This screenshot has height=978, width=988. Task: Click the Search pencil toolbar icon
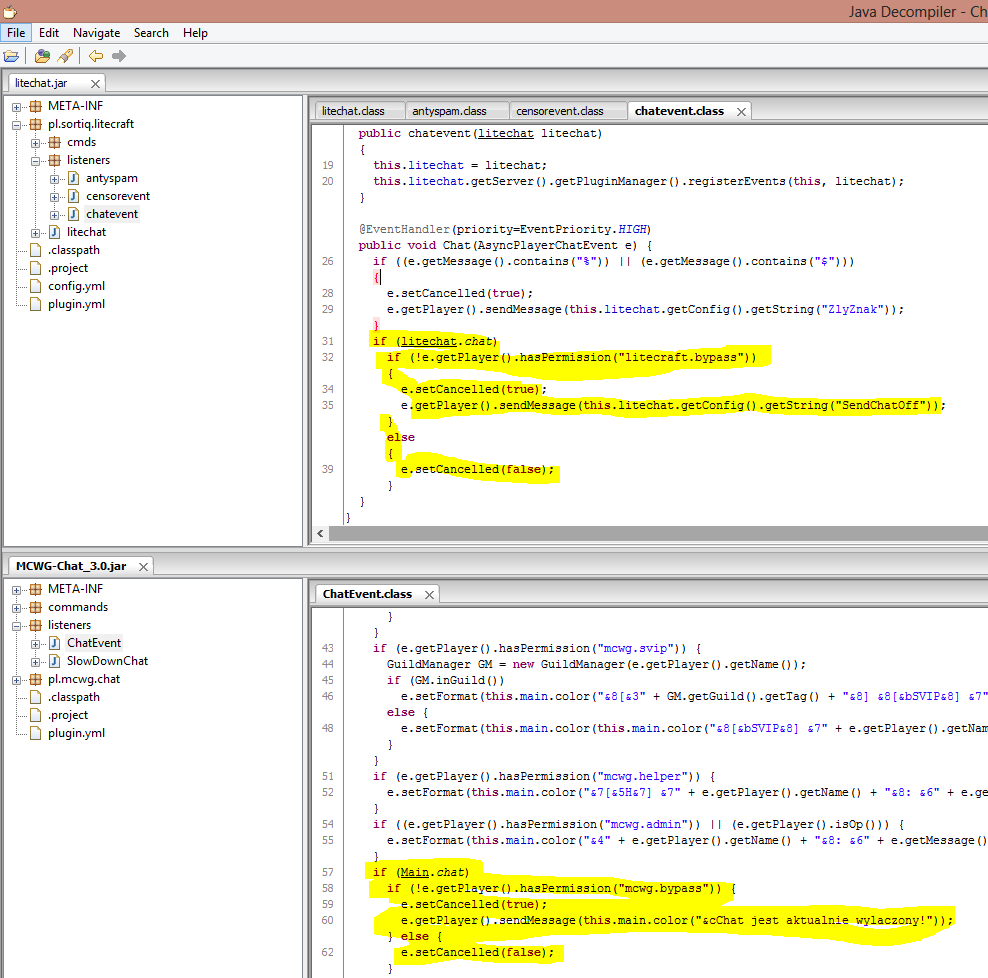point(65,56)
